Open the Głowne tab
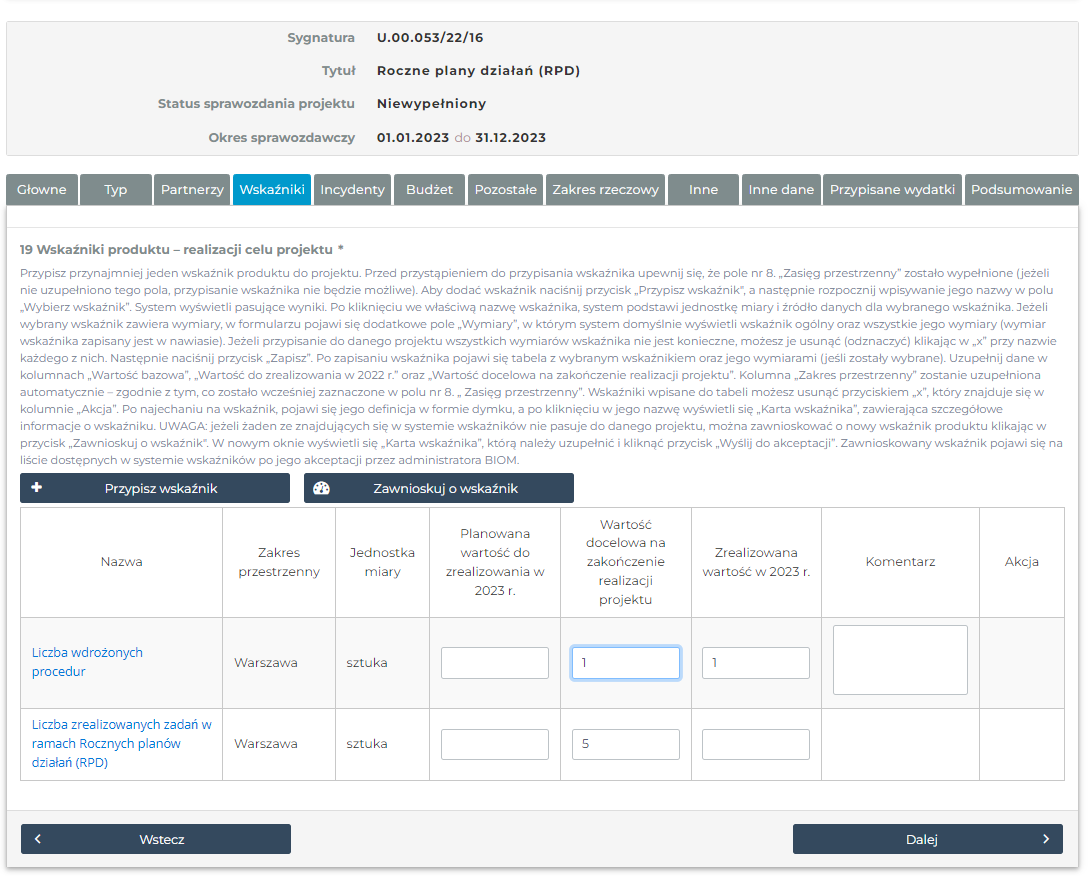Image resolution: width=1091 pixels, height=886 pixels. coord(42,189)
